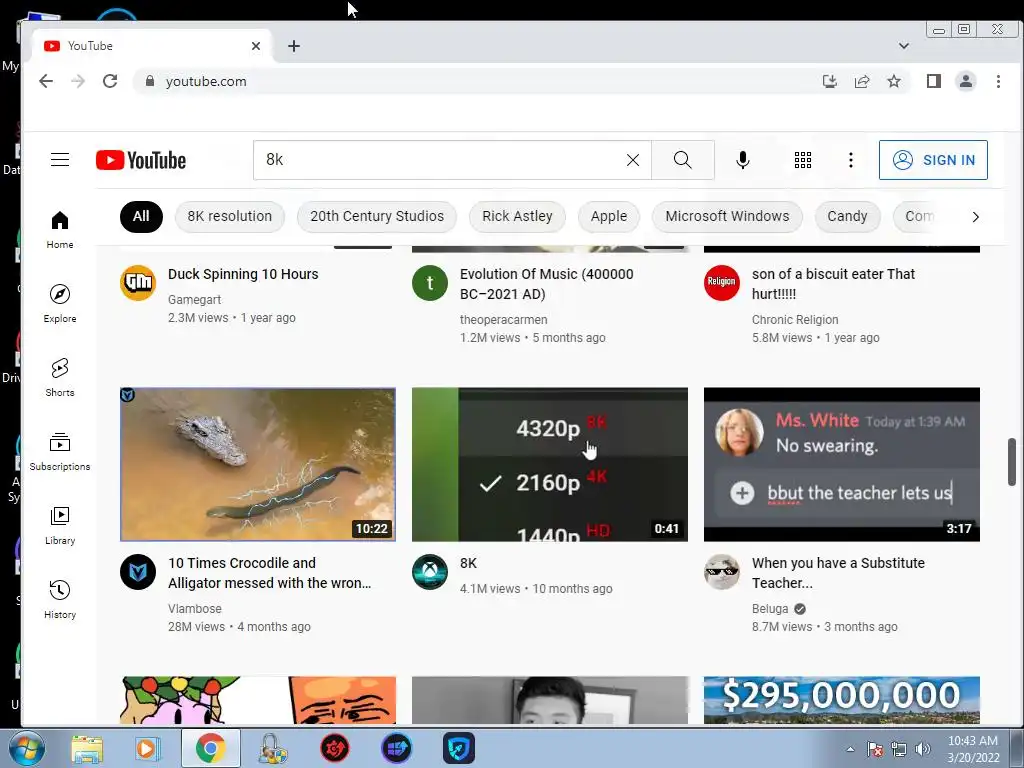Select the Rick Astley chip
Image resolution: width=1024 pixels, height=768 pixels.
tap(517, 216)
